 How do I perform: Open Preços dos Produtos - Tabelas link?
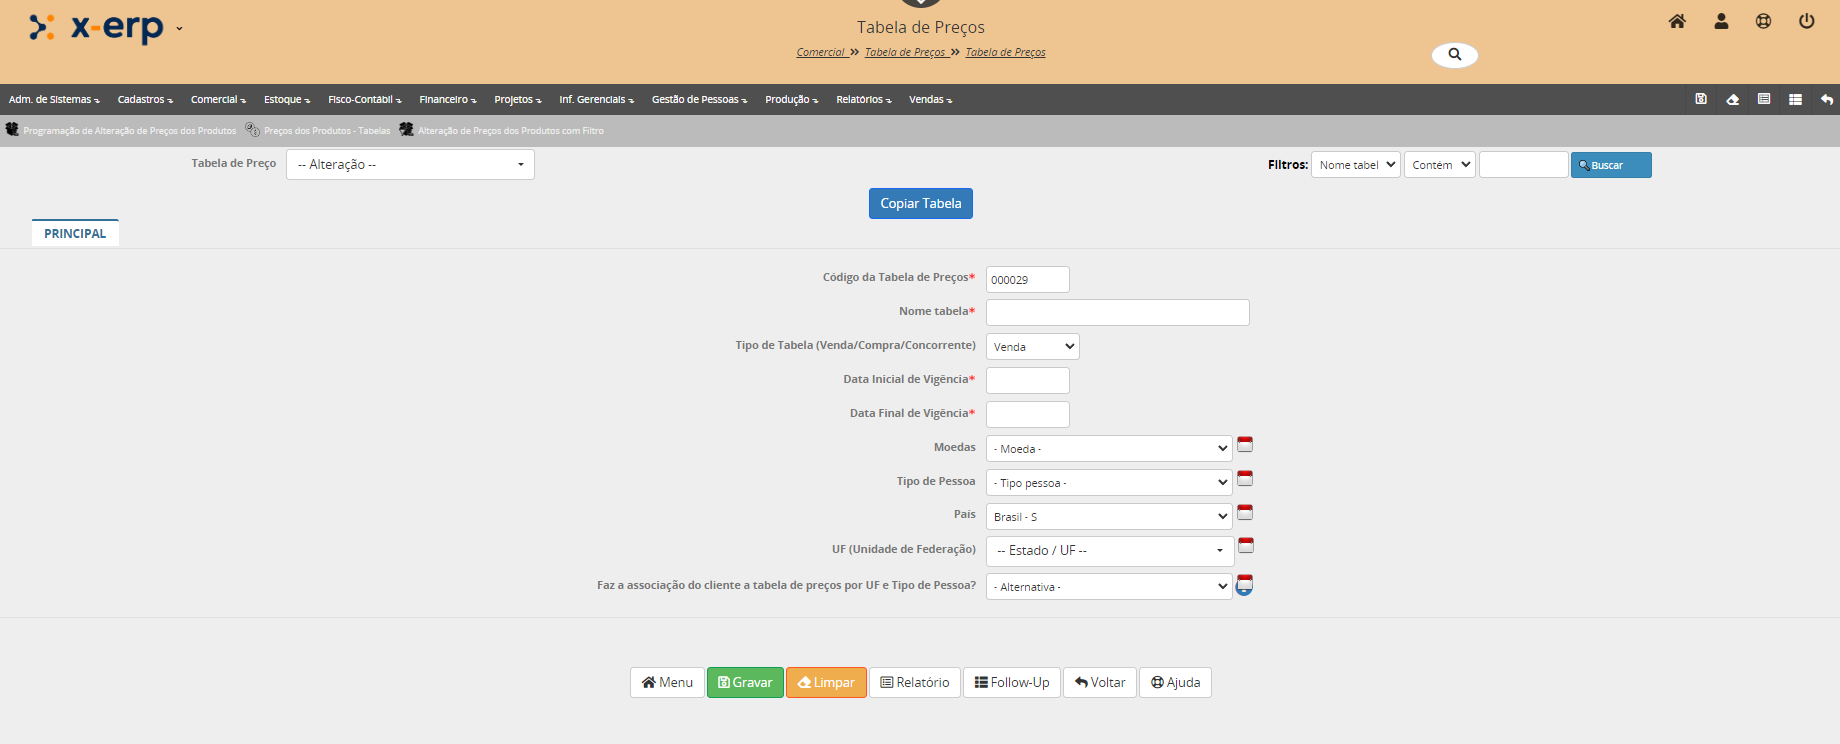(x=326, y=131)
